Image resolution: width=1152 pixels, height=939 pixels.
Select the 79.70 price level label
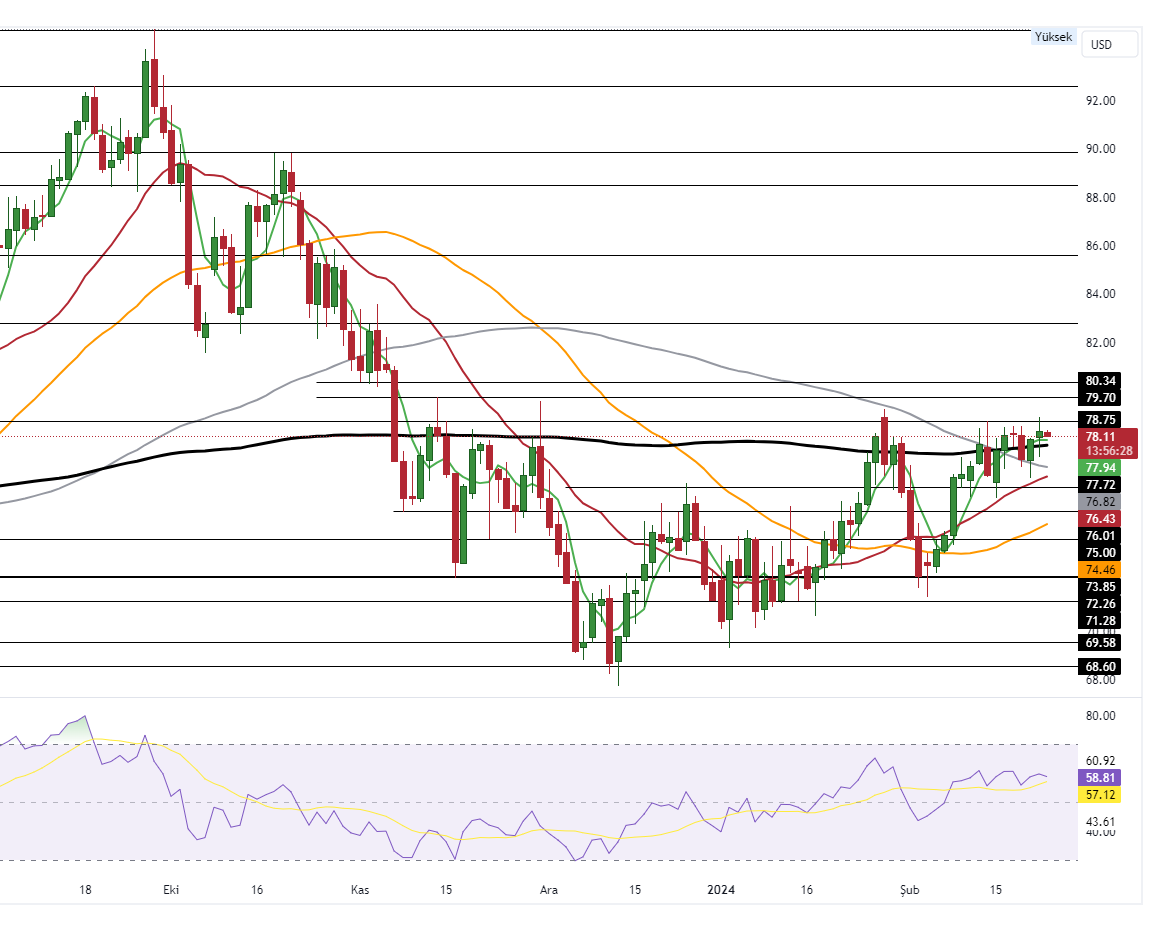click(x=1100, y=397)
